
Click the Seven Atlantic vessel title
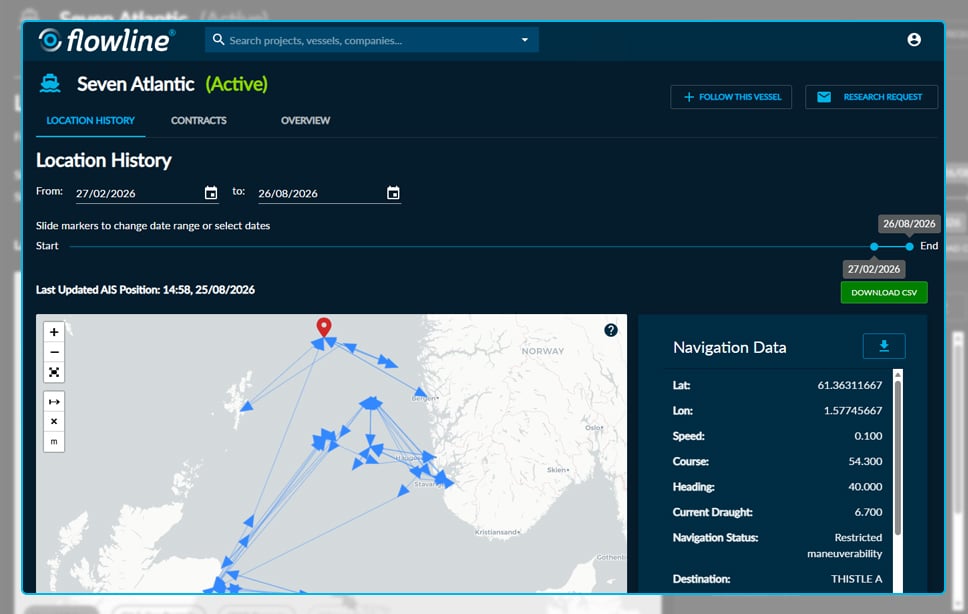[136, 84]
